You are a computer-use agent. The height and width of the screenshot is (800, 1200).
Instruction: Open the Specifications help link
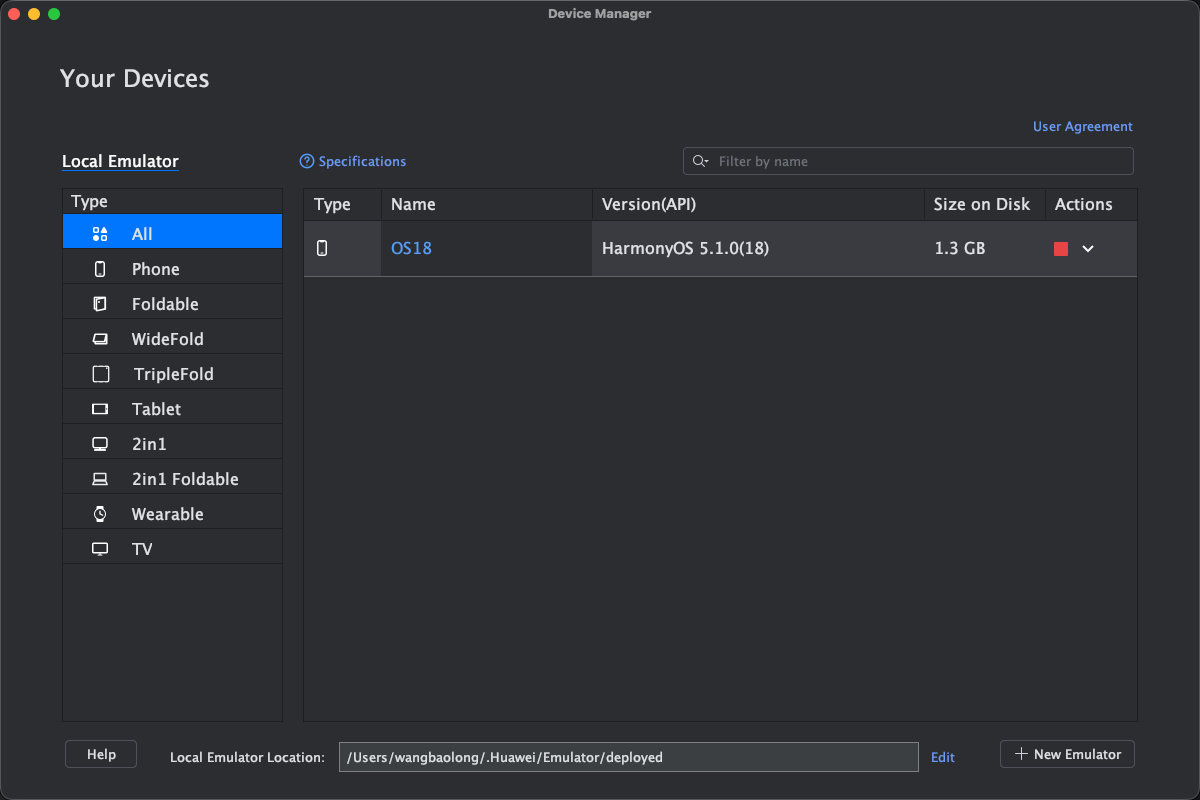click(x=353, y=161)
